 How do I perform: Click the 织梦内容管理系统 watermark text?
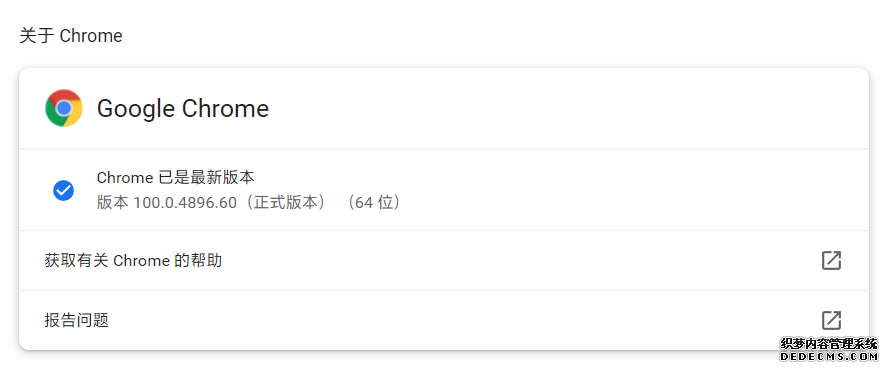pos(829,344)
